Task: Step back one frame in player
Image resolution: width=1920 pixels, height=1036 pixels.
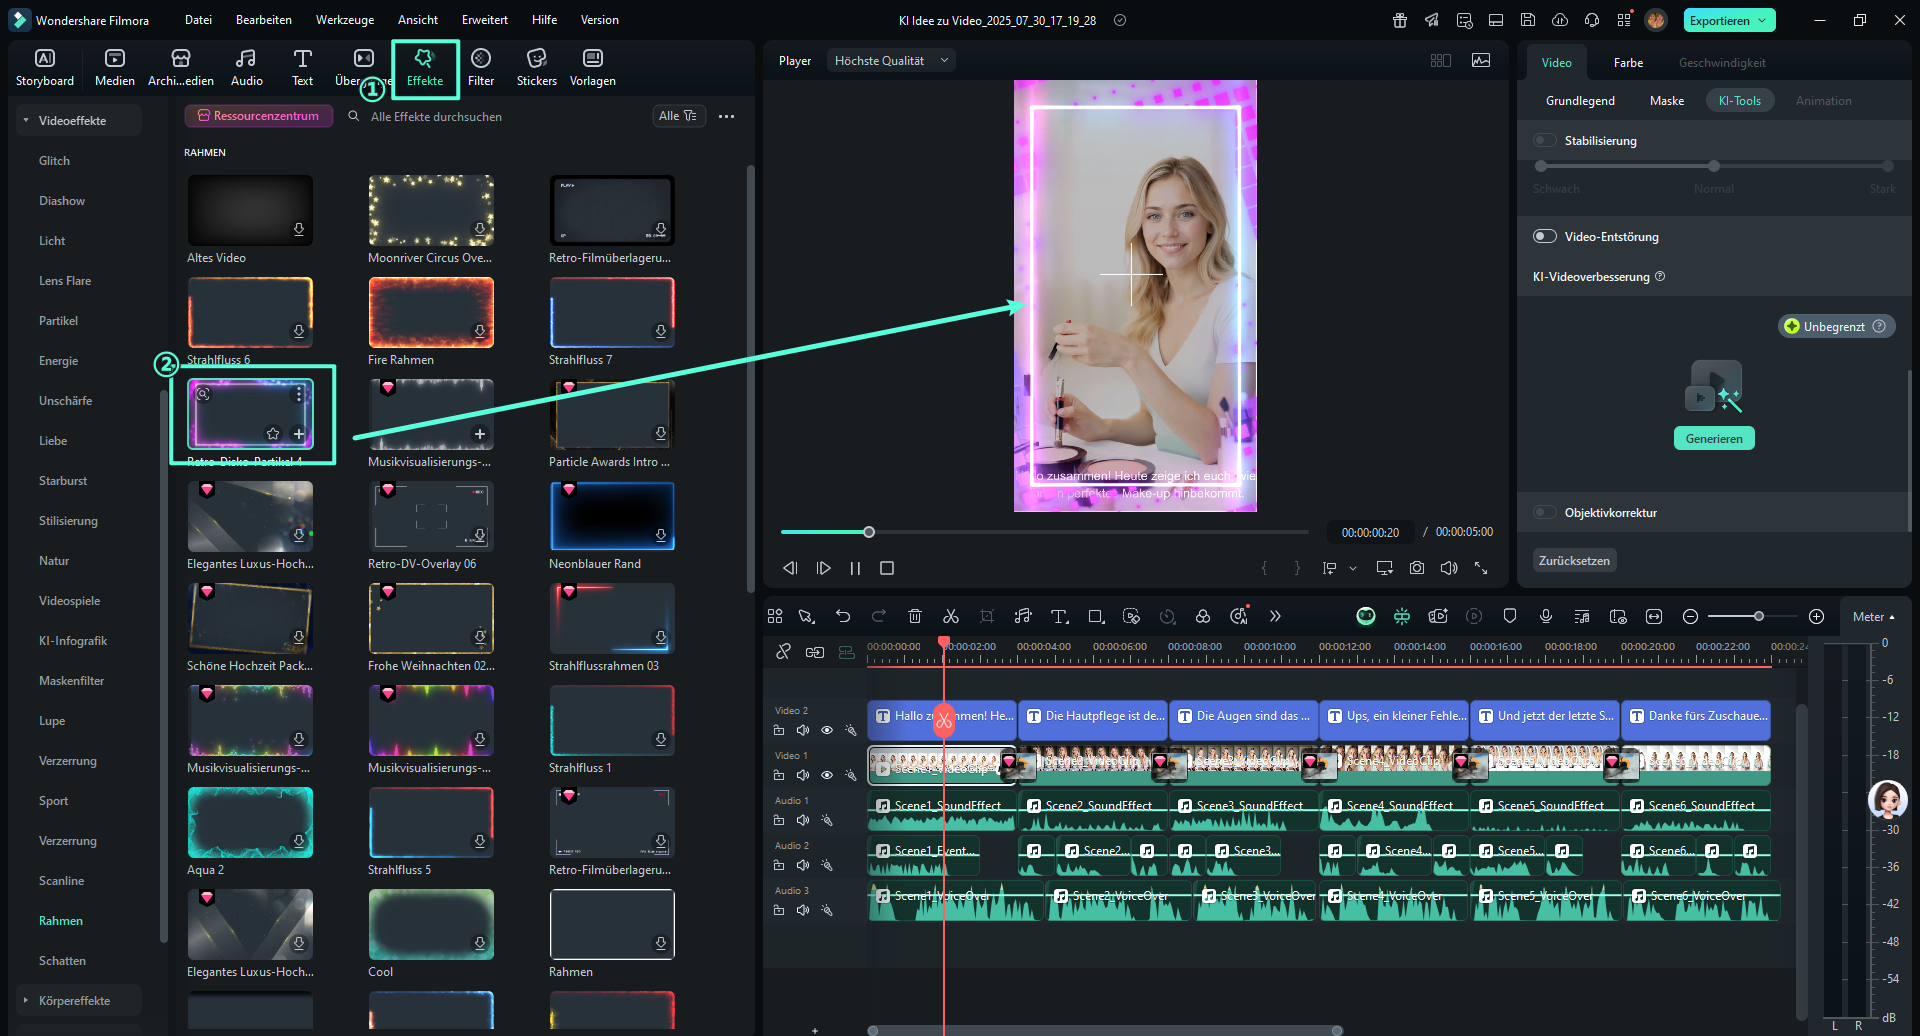Action: click(x=790, y=568)
